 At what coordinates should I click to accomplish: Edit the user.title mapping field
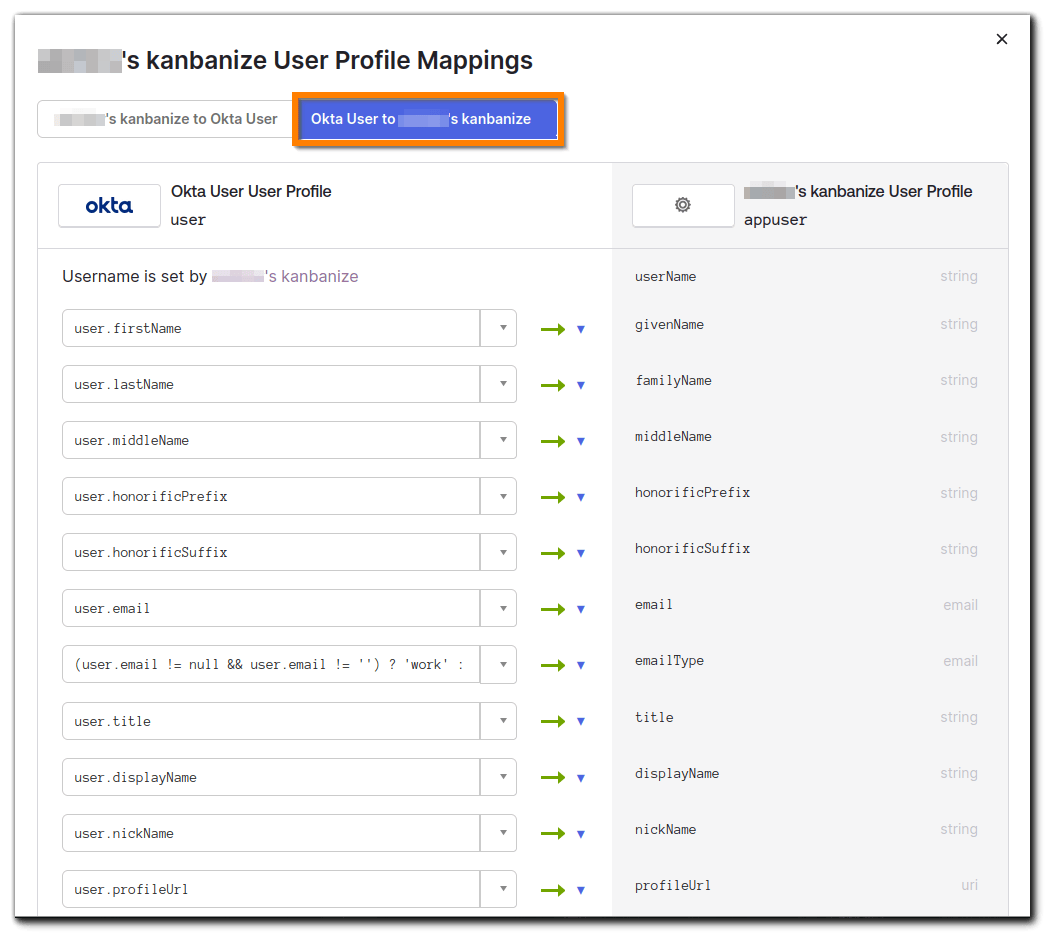tap(271, 721)
